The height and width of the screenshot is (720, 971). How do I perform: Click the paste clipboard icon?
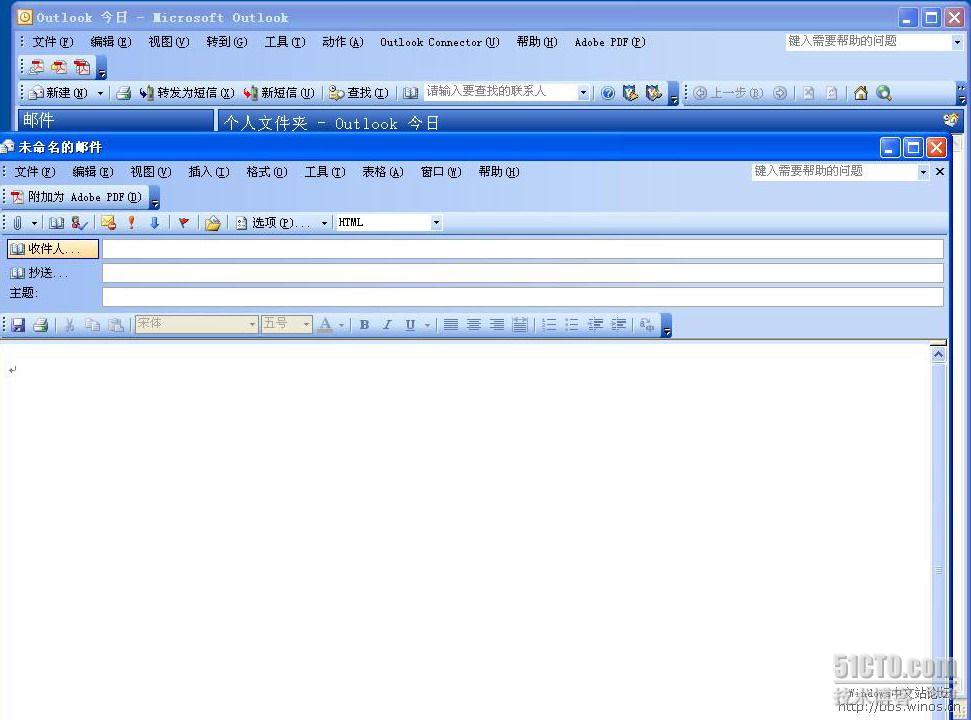(116, 324)
